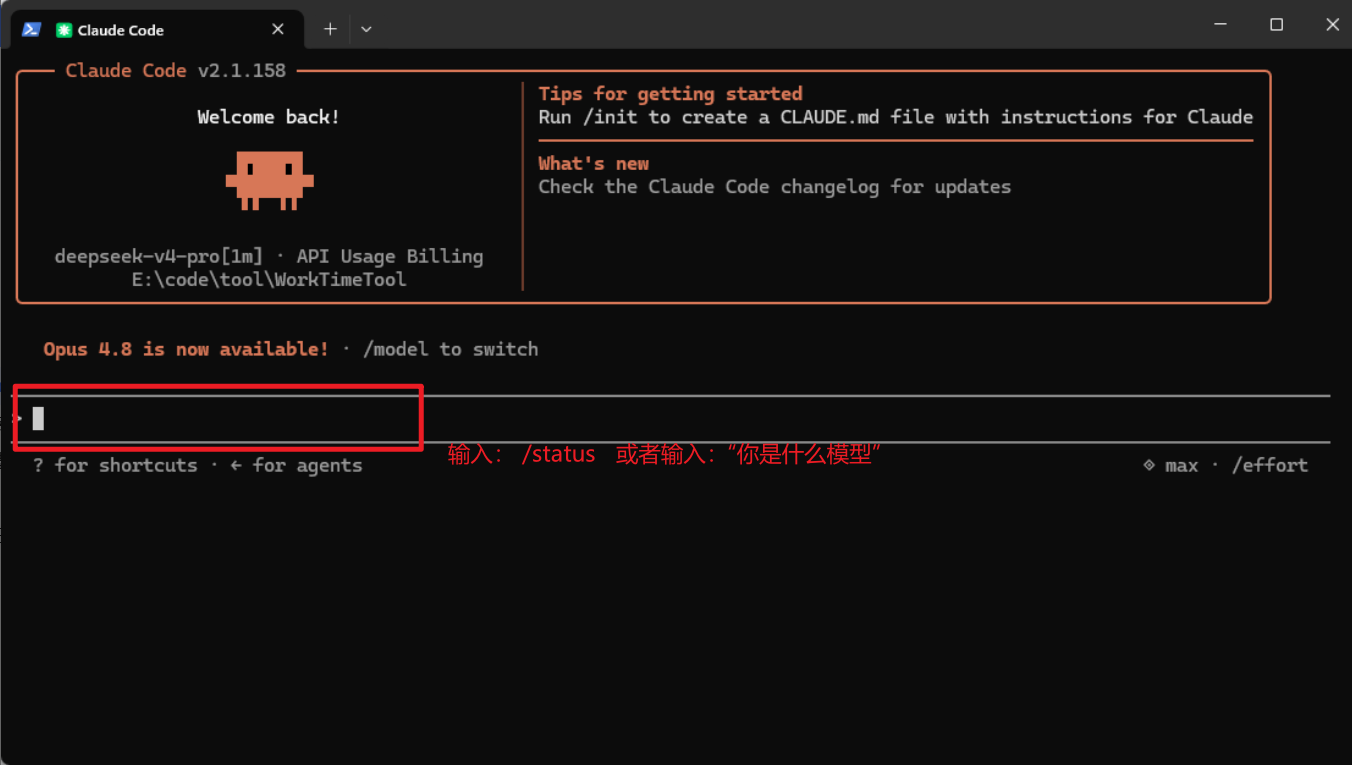Click the '/model to switch' hint
Viewport: 1352px width, 765px height.
(451, 349)
